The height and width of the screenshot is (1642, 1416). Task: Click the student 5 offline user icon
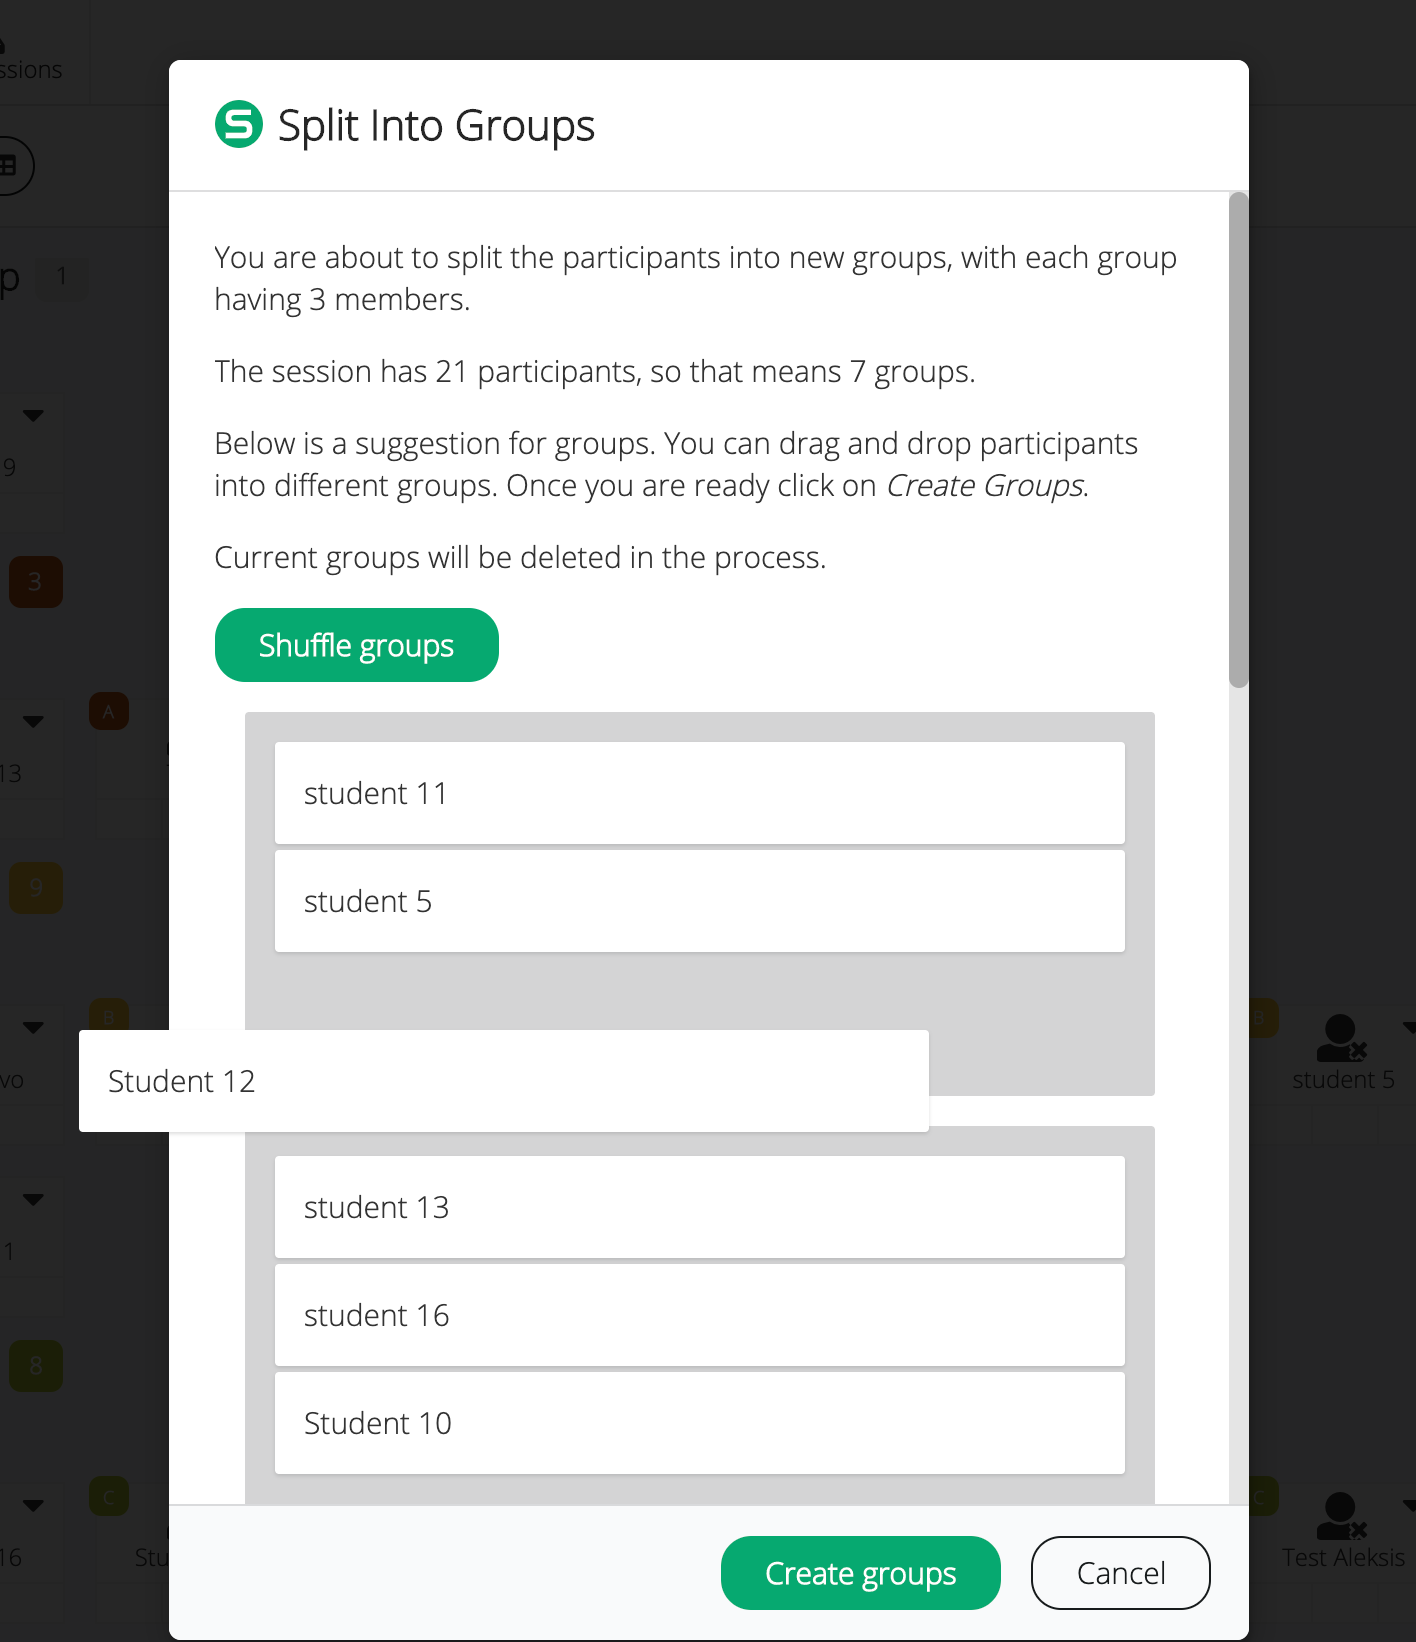(1341, 1039)
